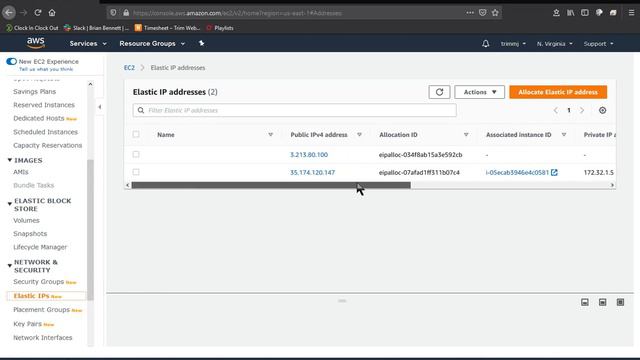Click the details panel resize handle

click(x=342, y=301)
